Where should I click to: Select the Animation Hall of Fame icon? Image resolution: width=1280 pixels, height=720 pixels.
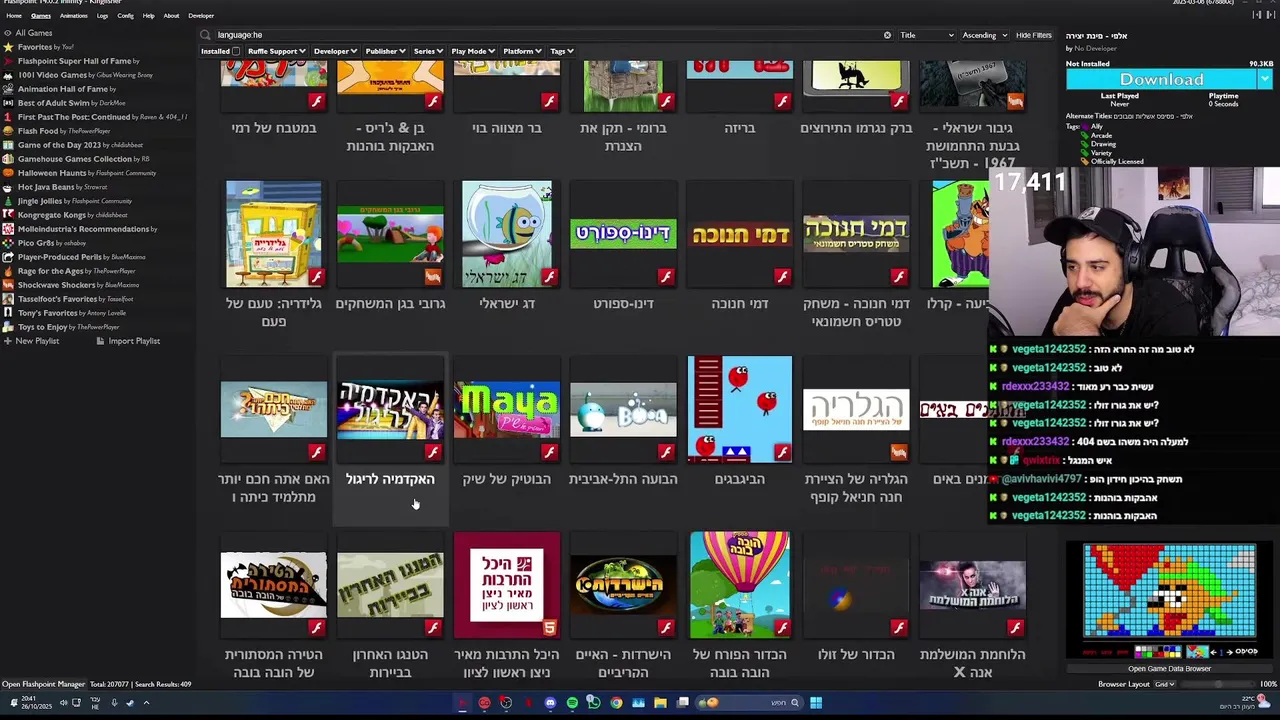tap(8, 89)
